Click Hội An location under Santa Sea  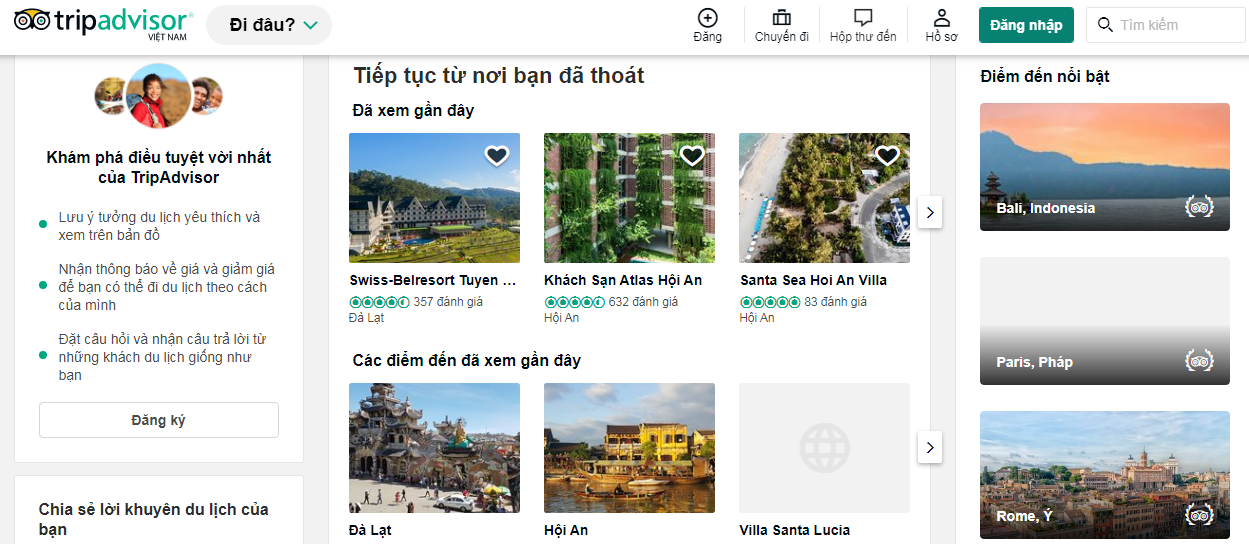[757, 318]
